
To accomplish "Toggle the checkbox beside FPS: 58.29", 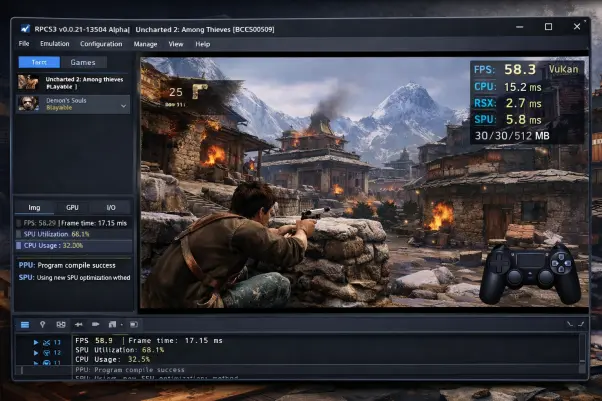I will (19, 223).
